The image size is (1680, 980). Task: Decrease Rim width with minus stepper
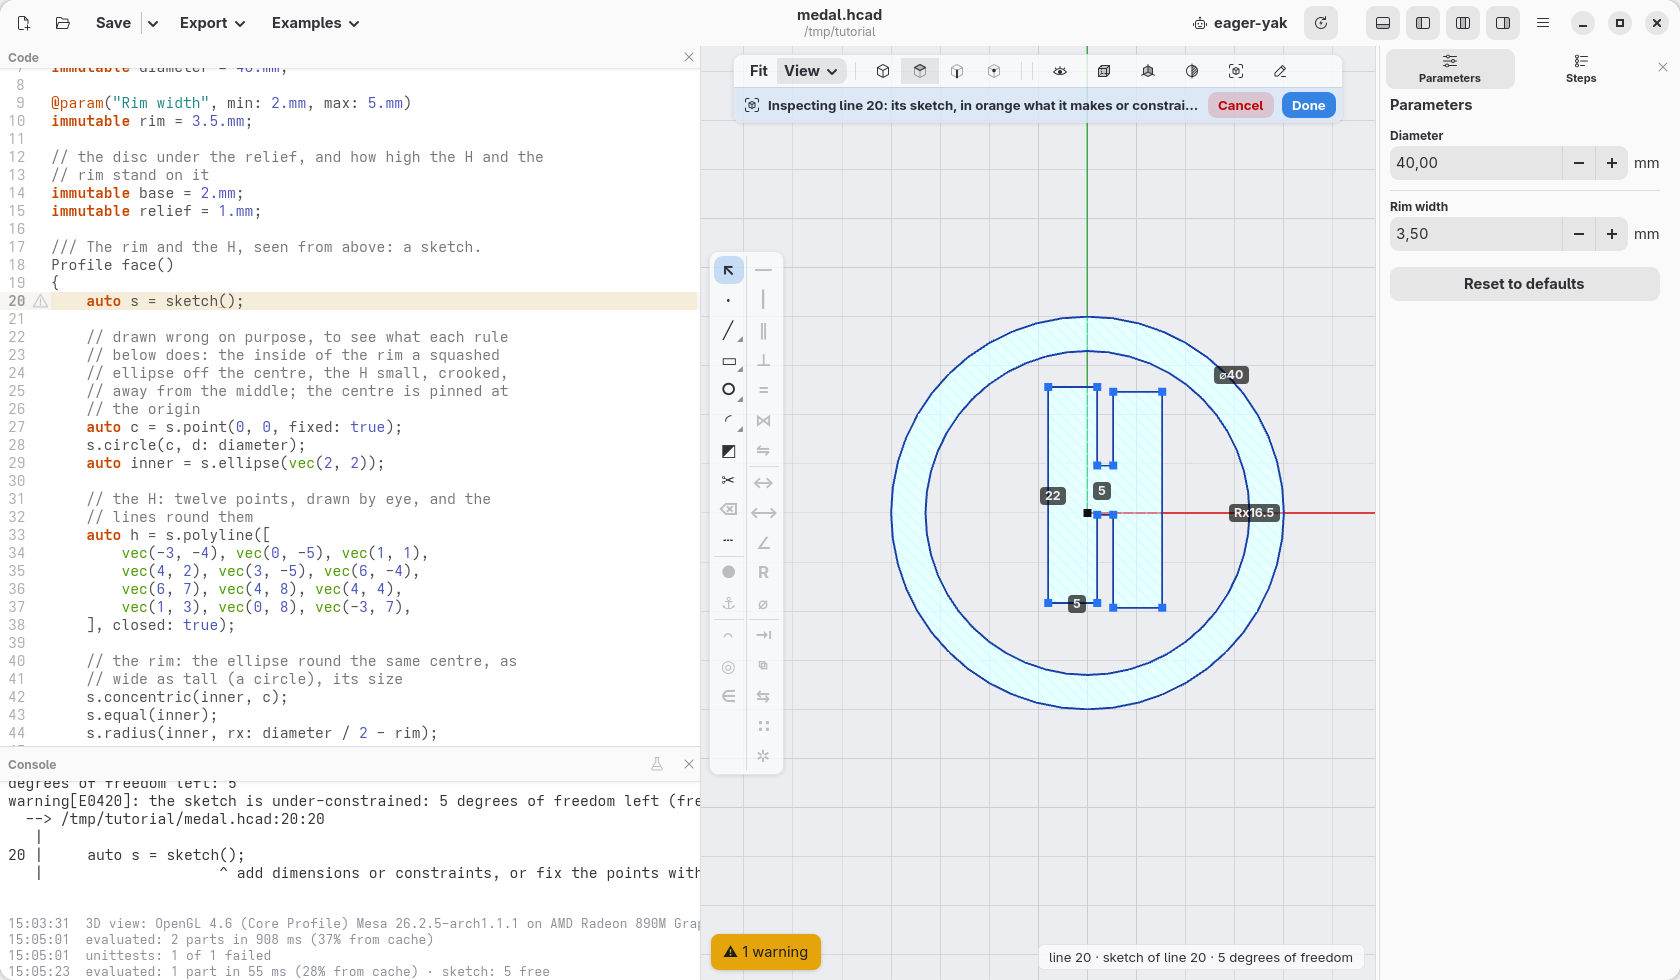pyautogui.click(x=1579, y=234)
